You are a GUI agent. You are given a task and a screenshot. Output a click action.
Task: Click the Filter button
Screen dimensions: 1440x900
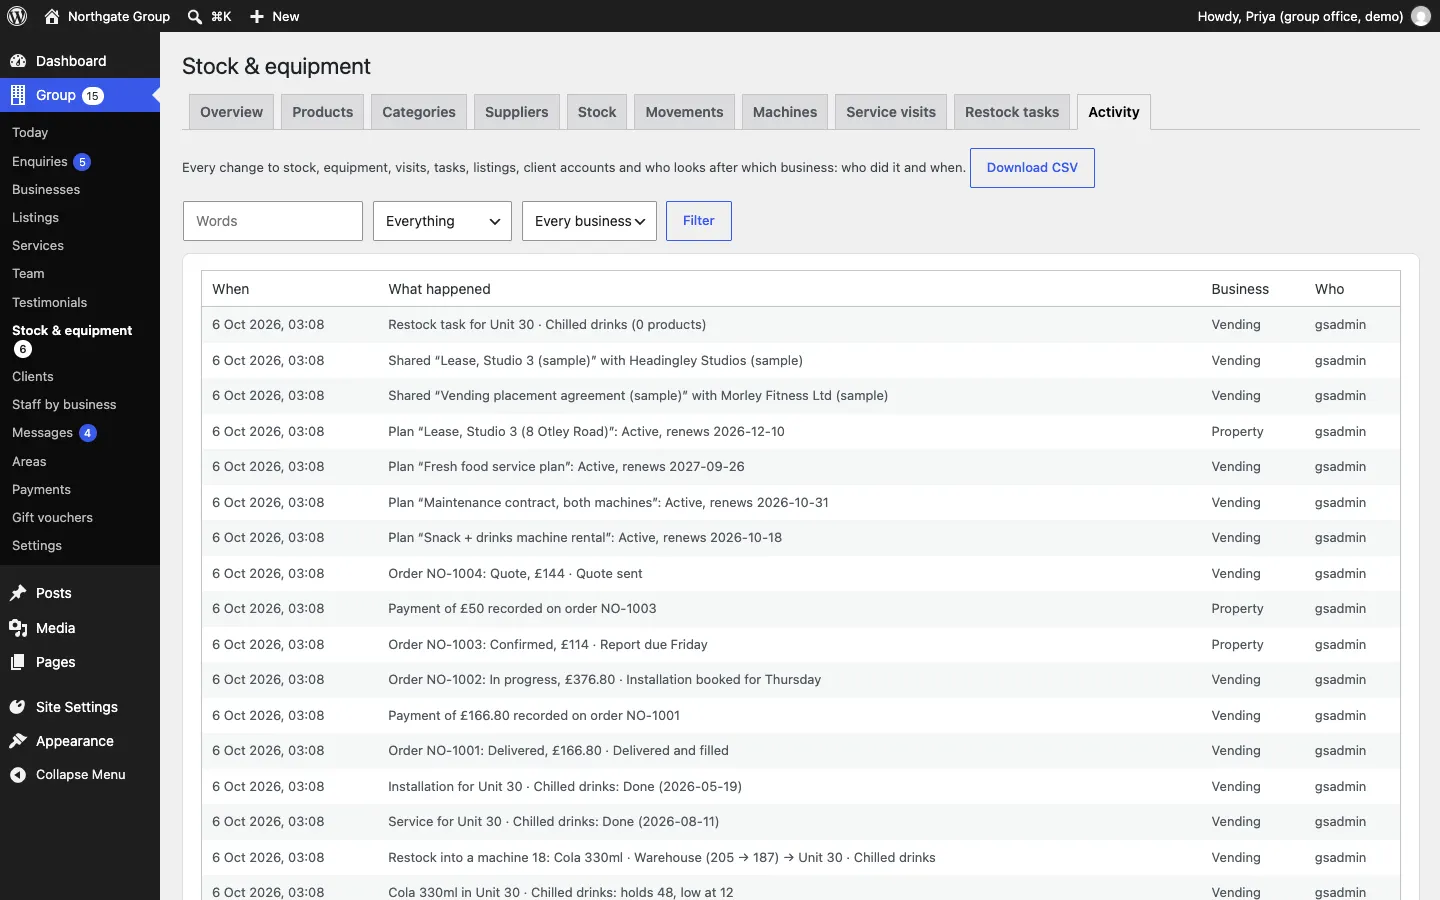pos(698,221)
